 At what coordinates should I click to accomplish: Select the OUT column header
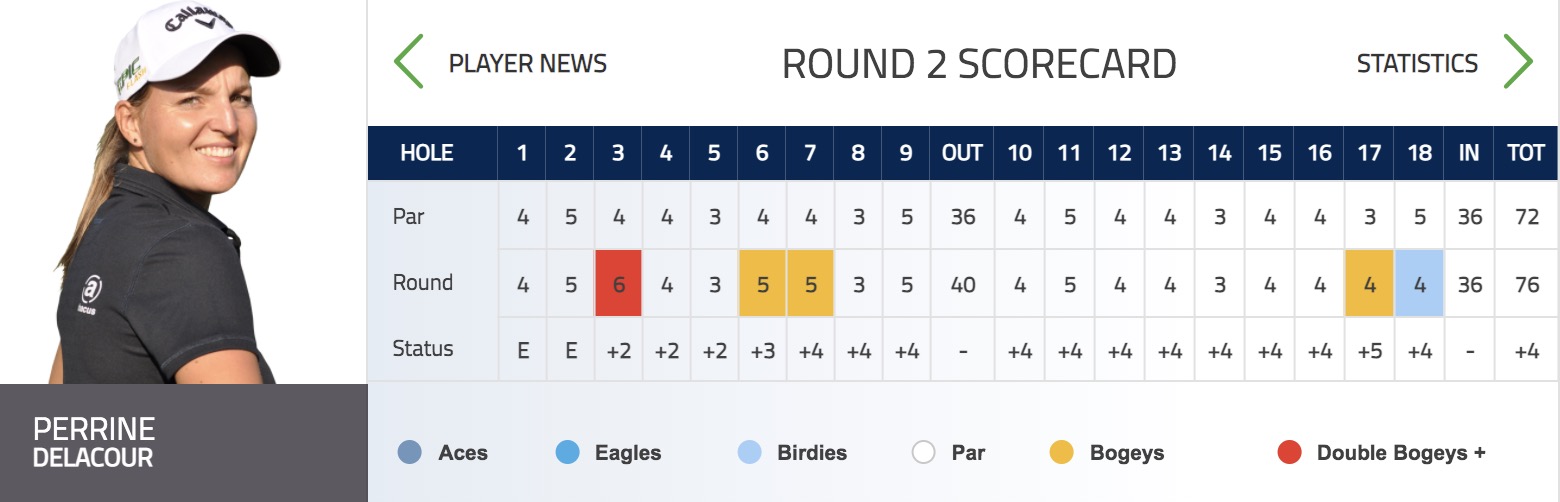point(962,153)
